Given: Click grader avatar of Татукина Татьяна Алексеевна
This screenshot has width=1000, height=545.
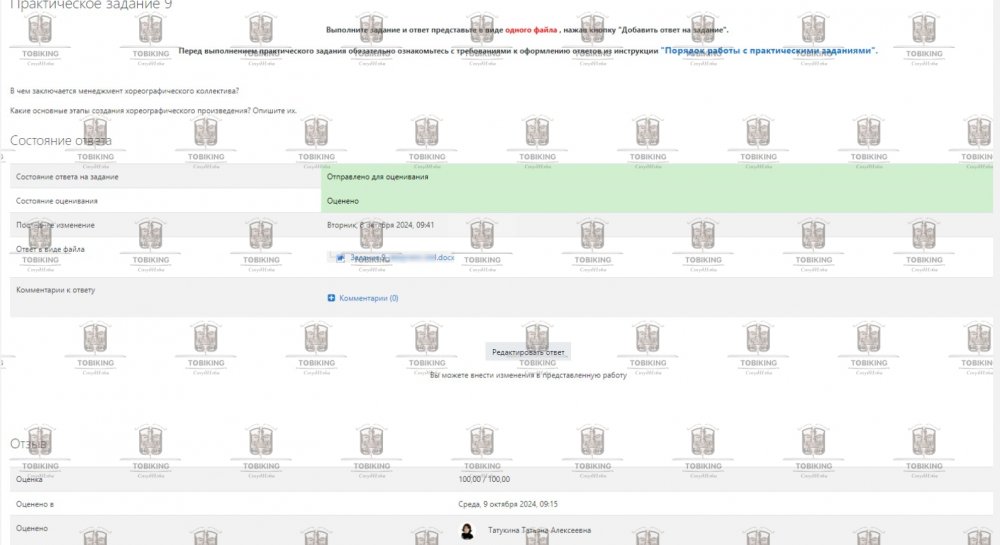Looking at the screenshot, I should [467, 531].
